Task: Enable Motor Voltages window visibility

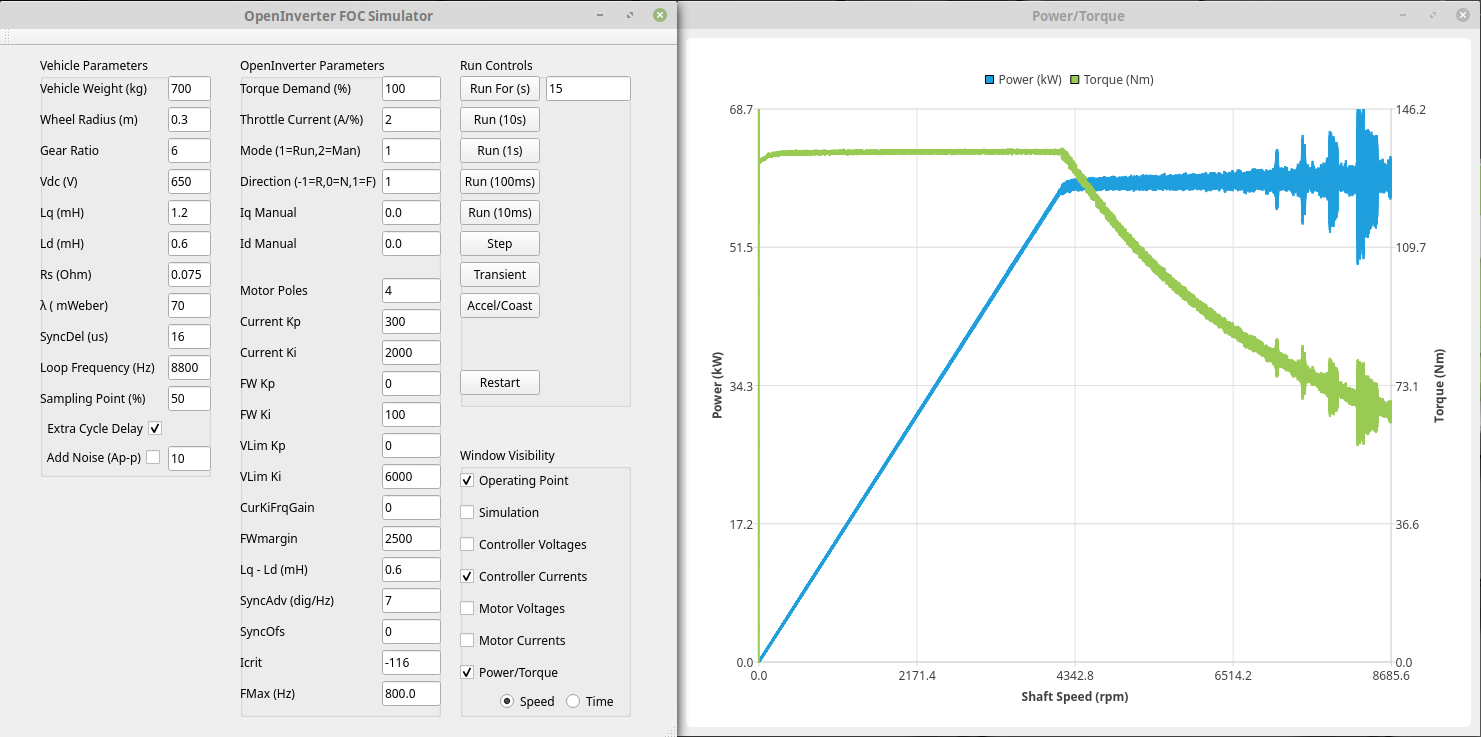Action: 467,608
